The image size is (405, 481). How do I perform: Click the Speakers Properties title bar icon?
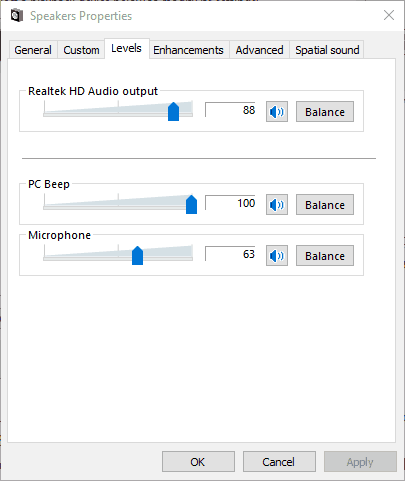(x=17, y=16)
